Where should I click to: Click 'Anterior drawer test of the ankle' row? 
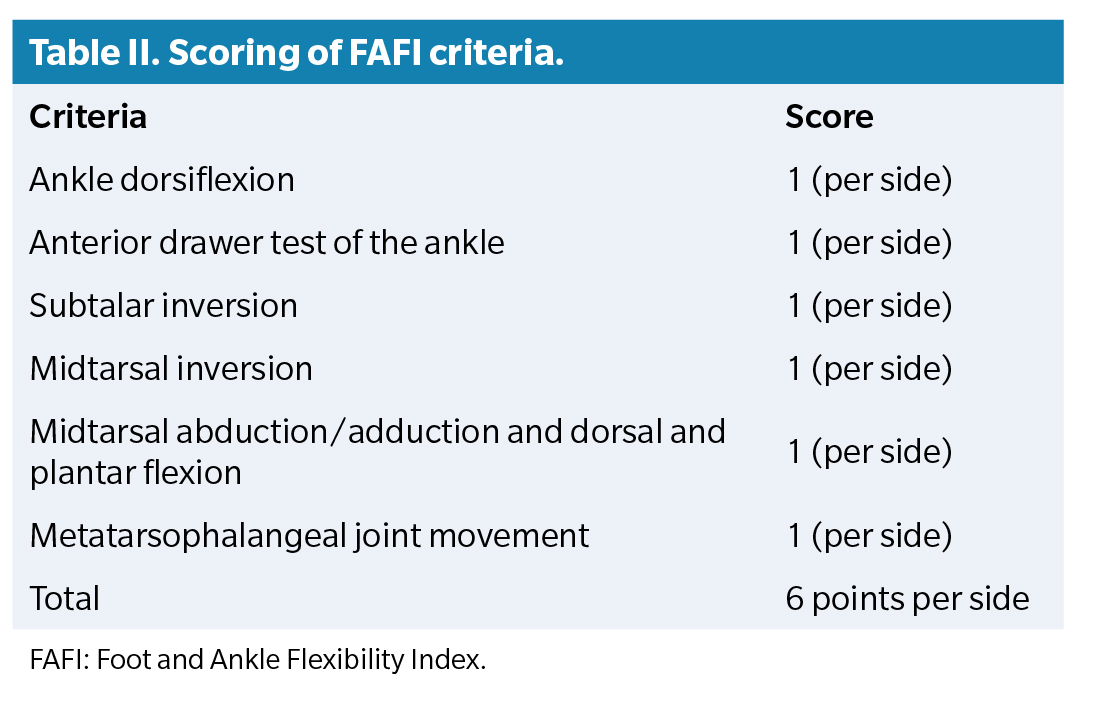267,242
